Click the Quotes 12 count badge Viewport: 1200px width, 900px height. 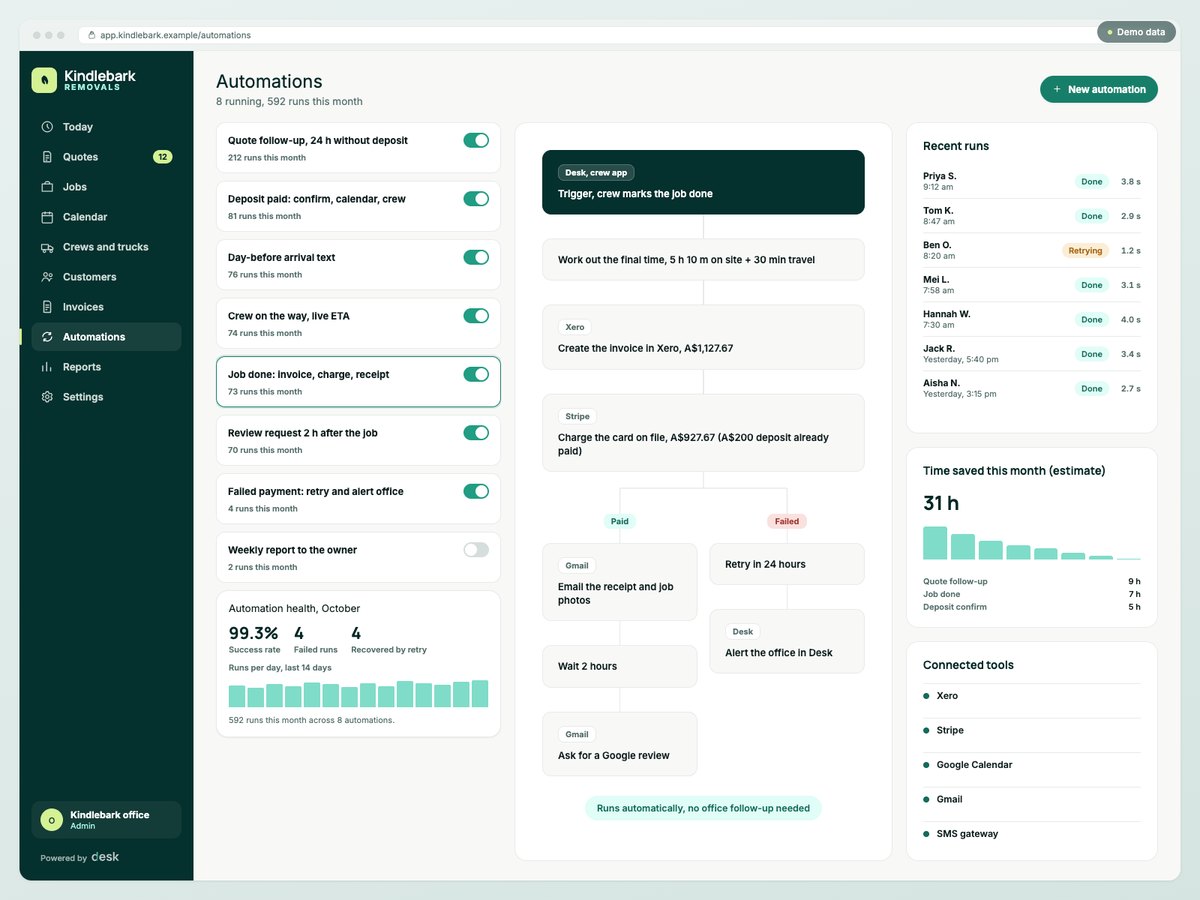click(x=162, y=157)
